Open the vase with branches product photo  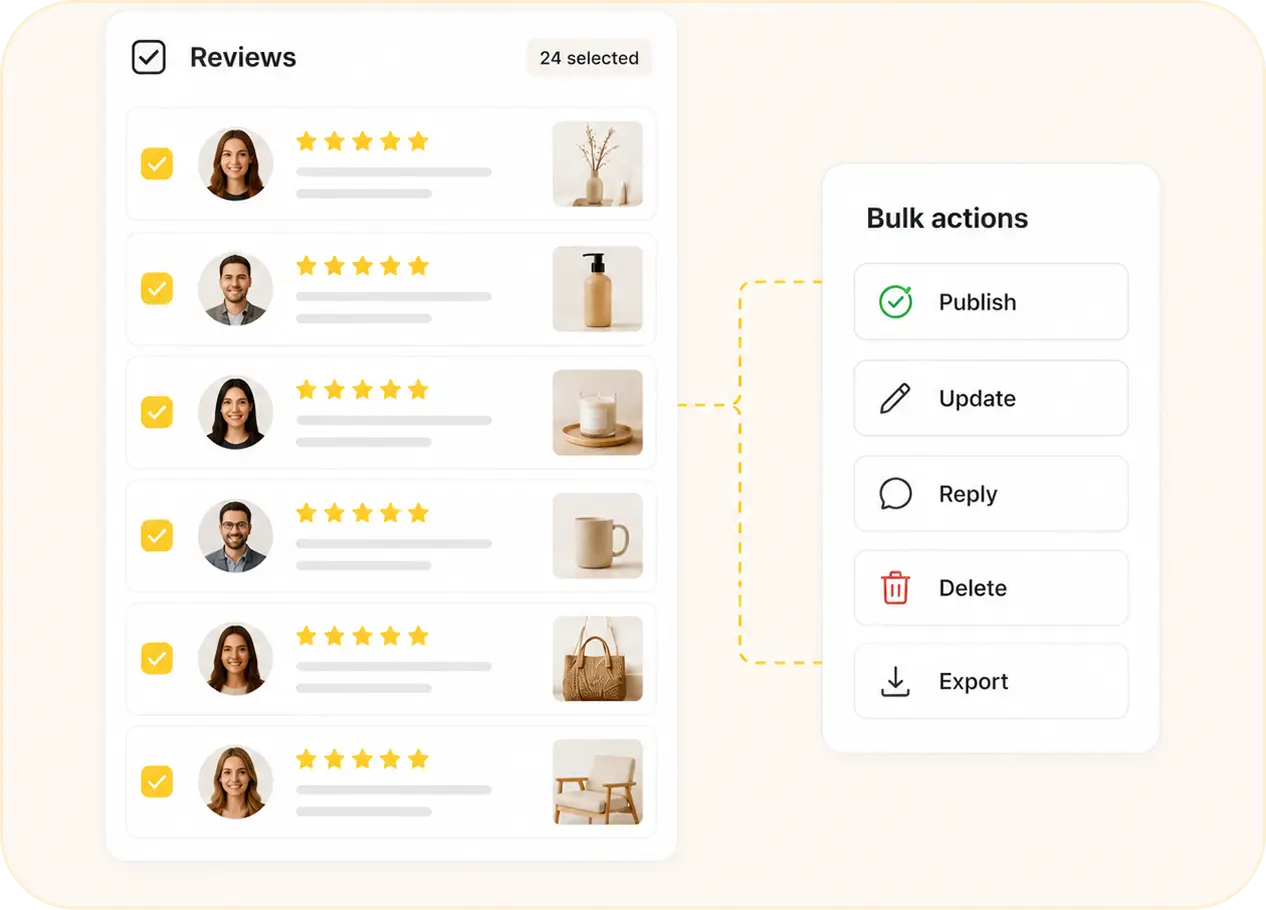click(598, 164)
